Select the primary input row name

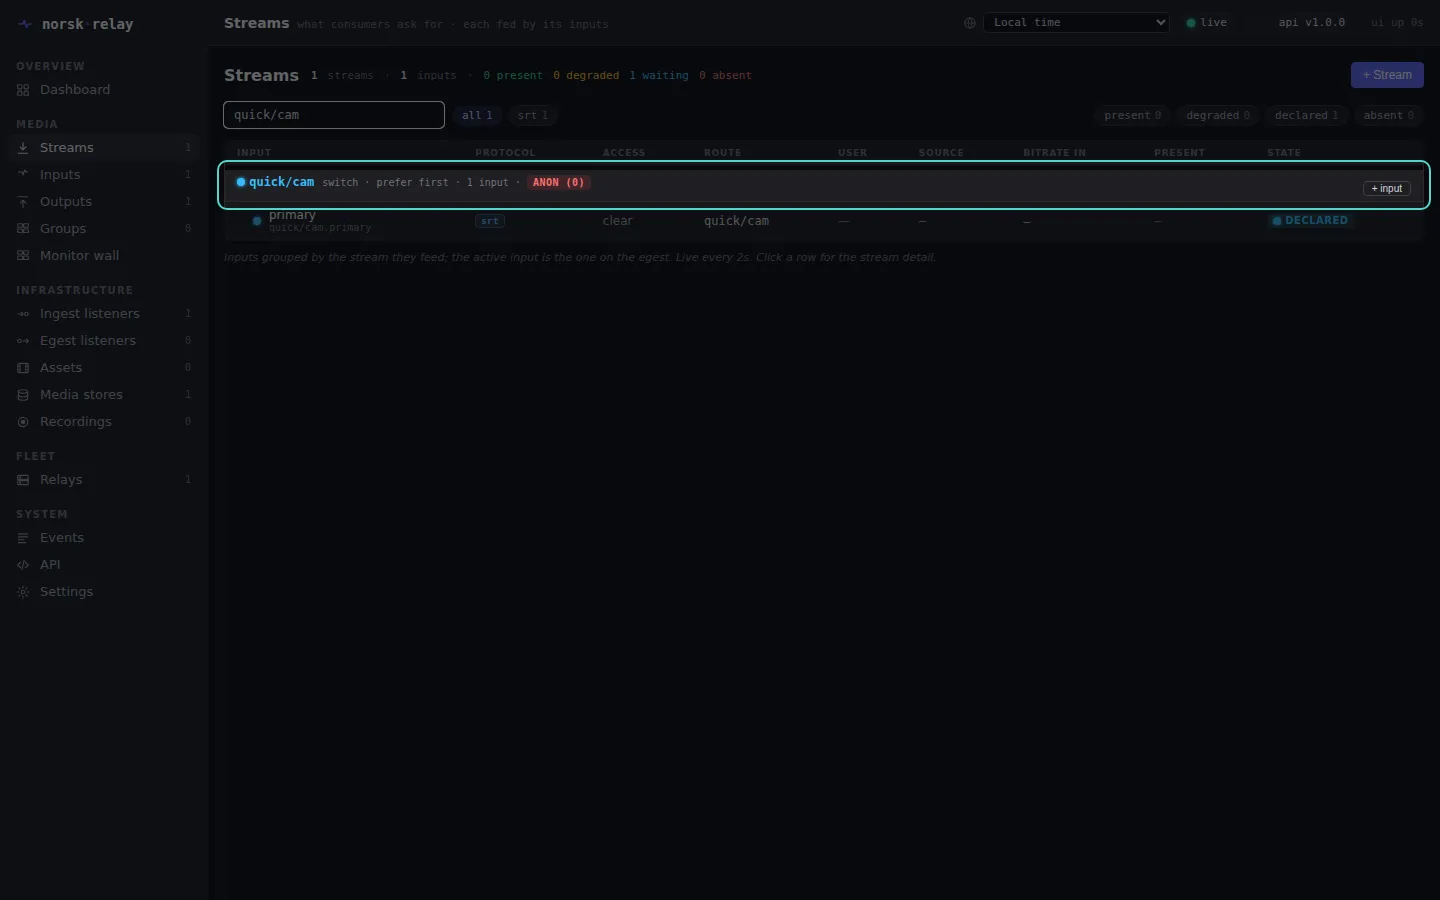[292, 215]
